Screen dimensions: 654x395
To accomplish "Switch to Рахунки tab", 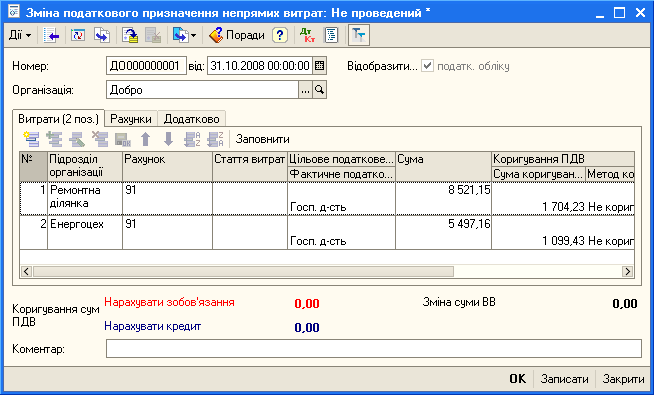I will pos(131,119).
